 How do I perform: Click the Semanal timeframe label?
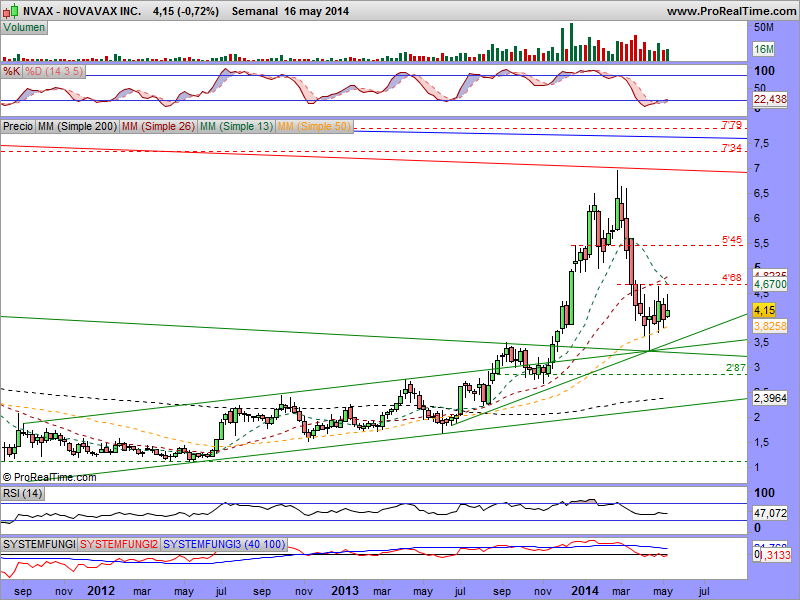(x=255, y=11)
